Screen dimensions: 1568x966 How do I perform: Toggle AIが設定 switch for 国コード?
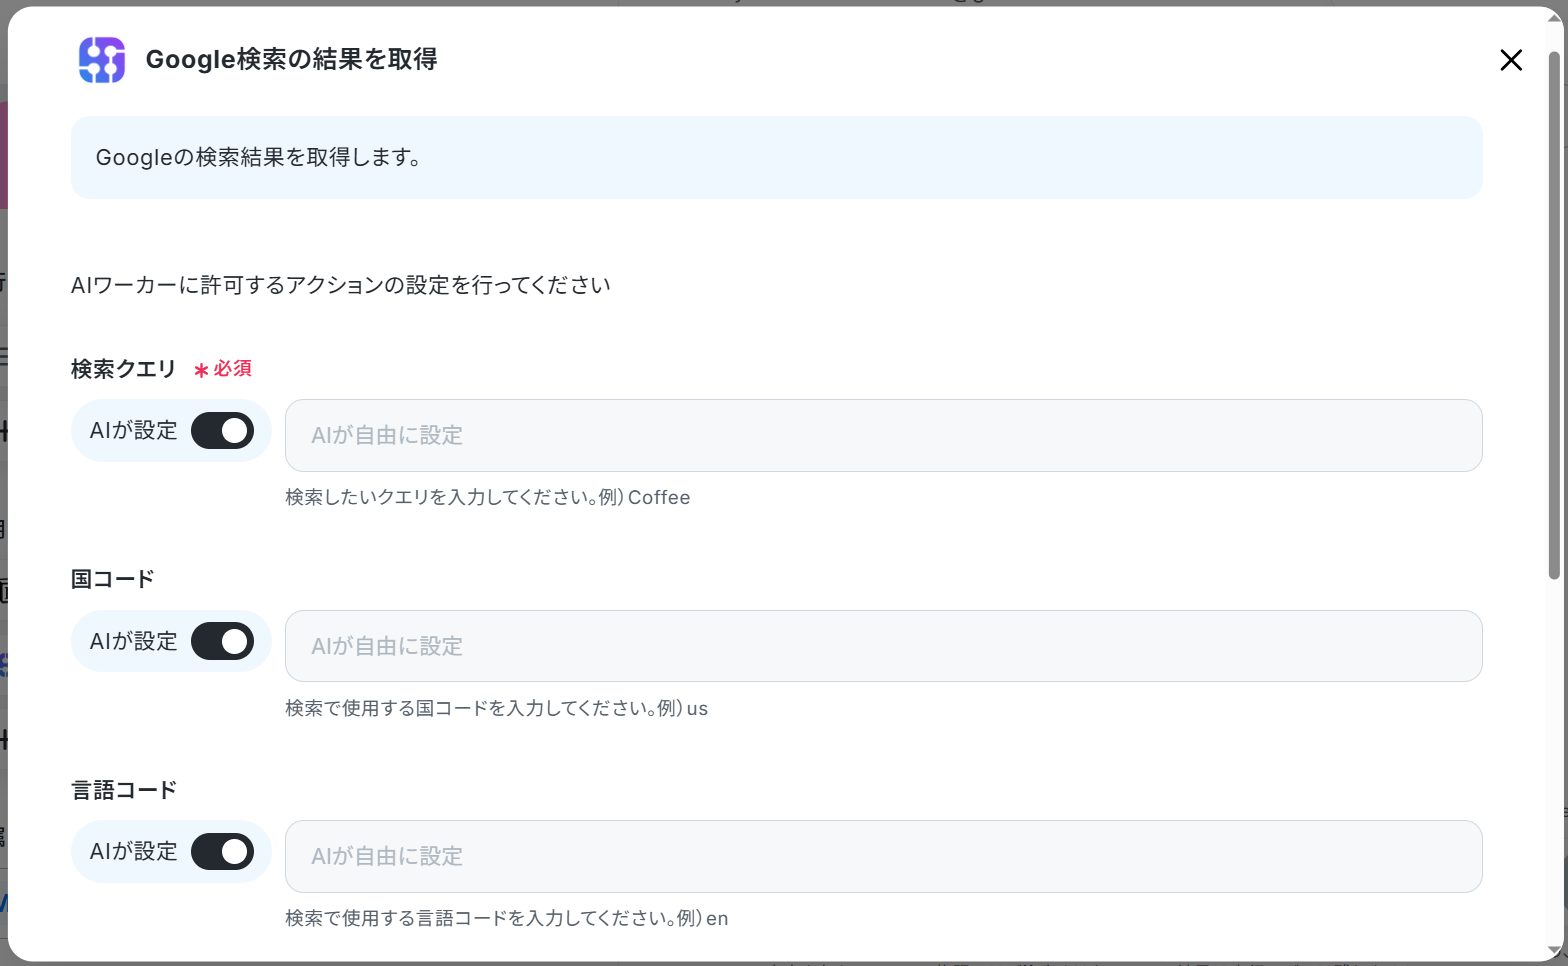(222, 642)
